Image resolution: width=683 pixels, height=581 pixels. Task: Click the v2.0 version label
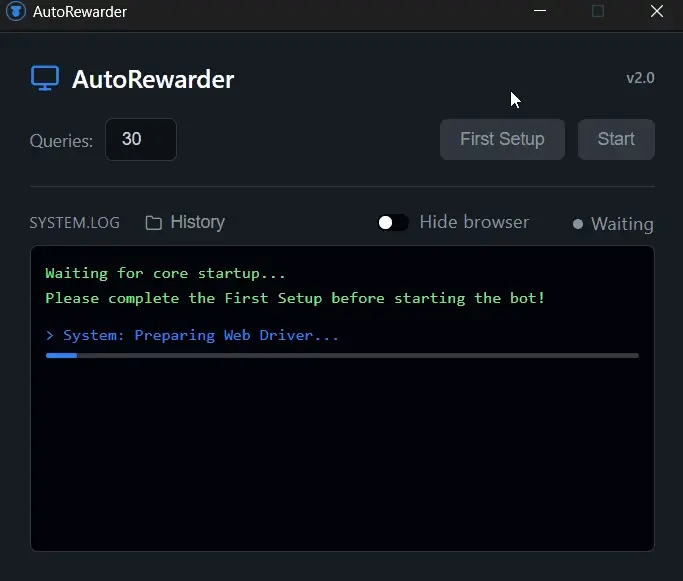640,78
